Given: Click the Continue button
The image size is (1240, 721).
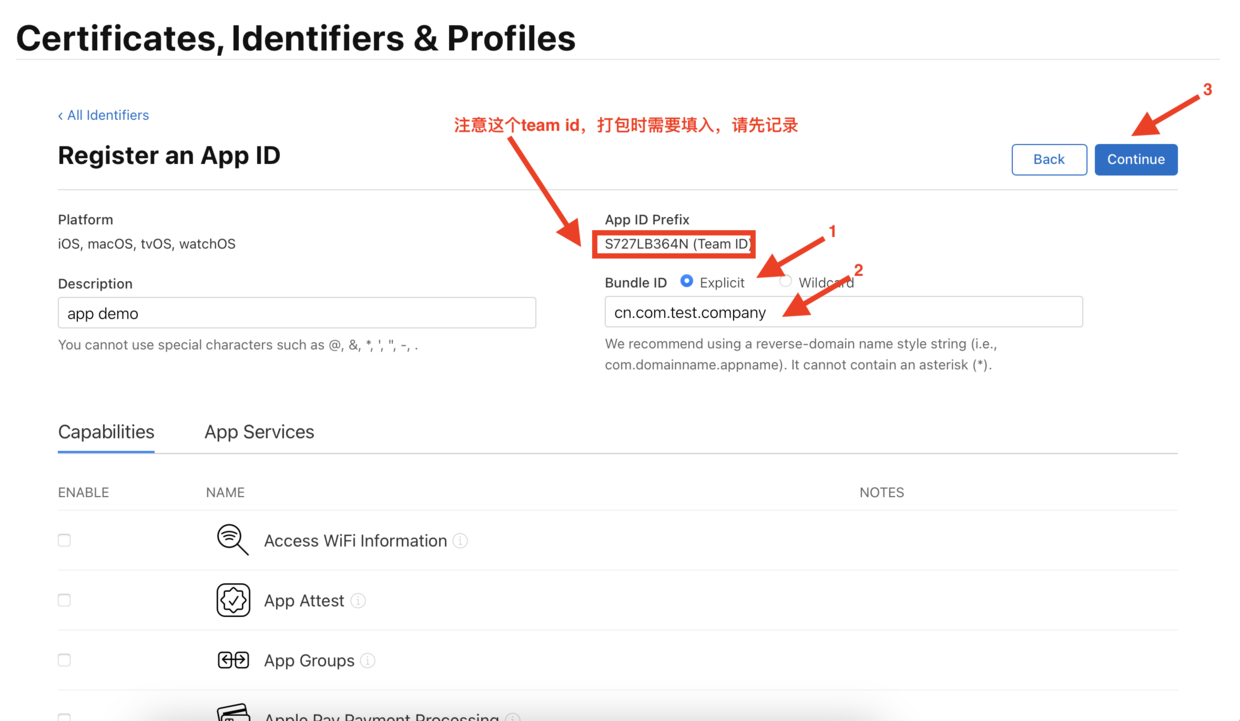Looking at the screenshot, I should [x=1136, y=159].
